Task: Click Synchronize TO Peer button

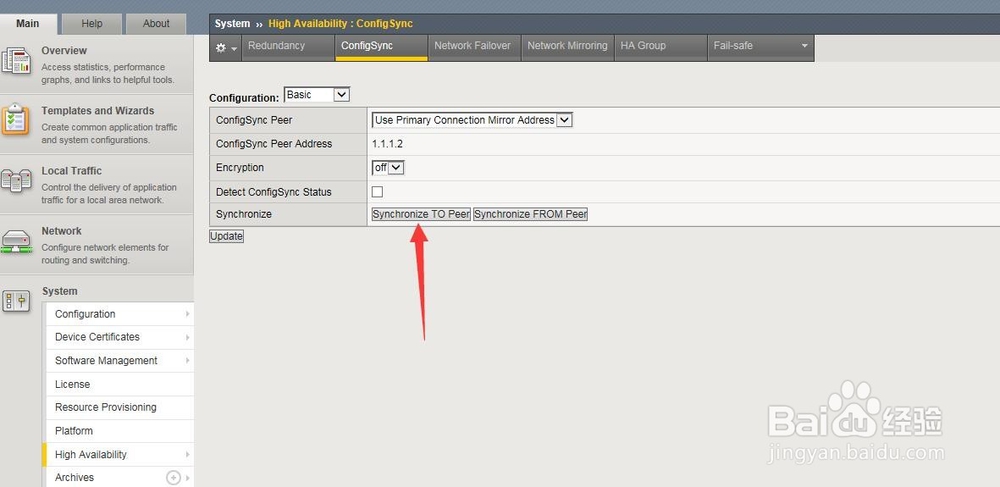Action: (421, 214)
